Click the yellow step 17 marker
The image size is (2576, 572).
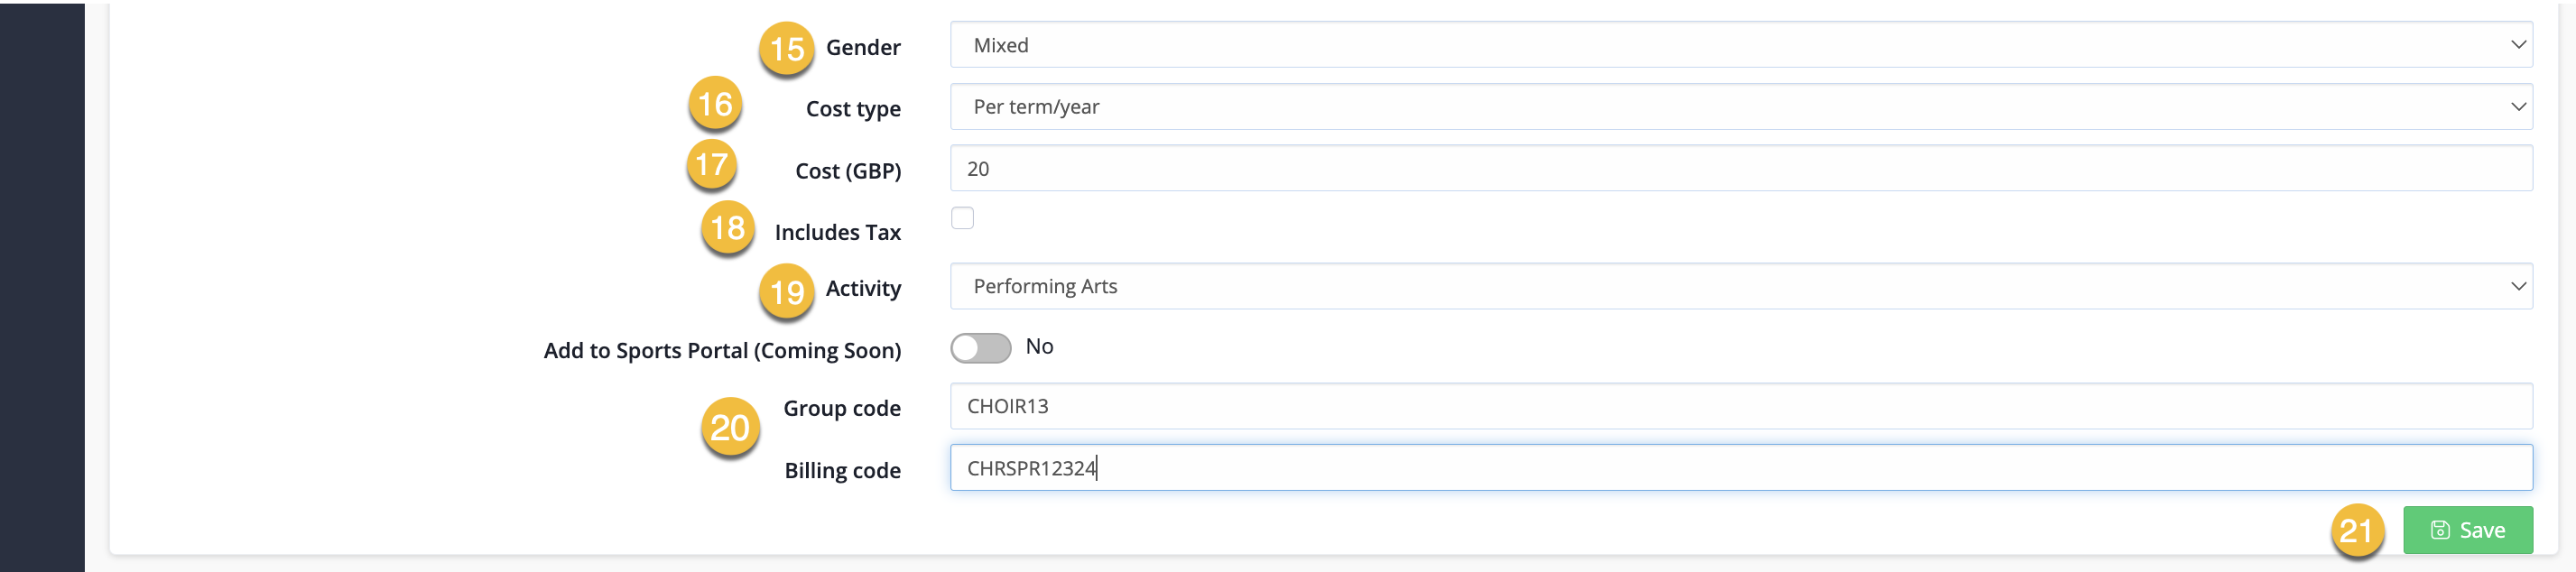[x=711, y=164]
